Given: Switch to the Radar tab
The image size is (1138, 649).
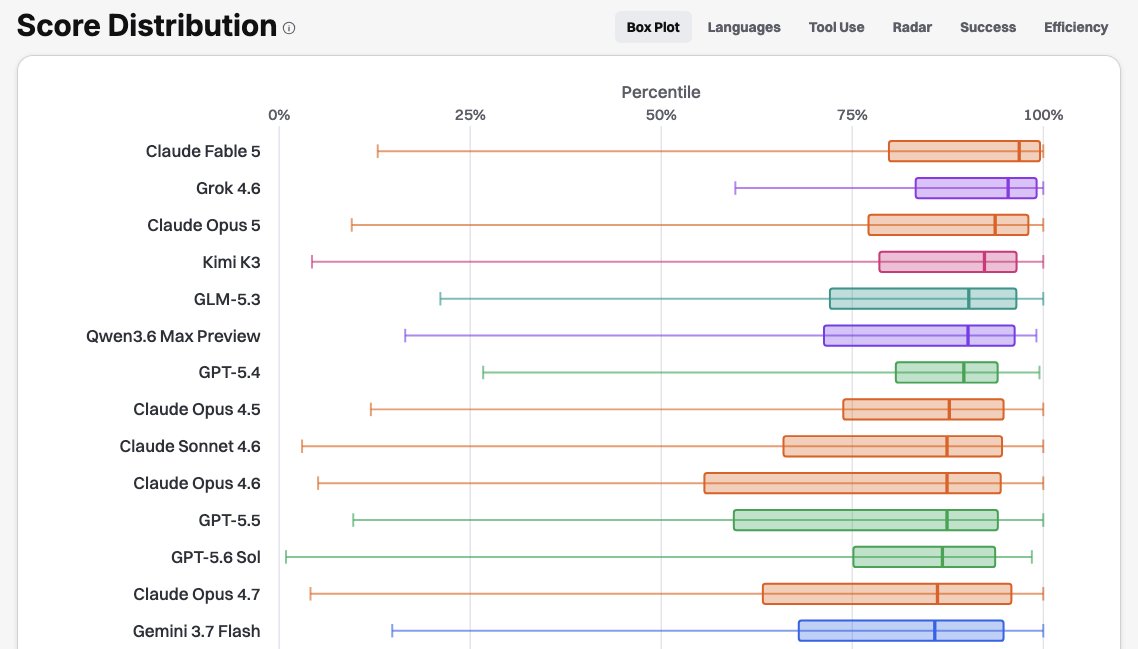Looking at the screenshot, I should pyautogui.click(x=912, y=28).
